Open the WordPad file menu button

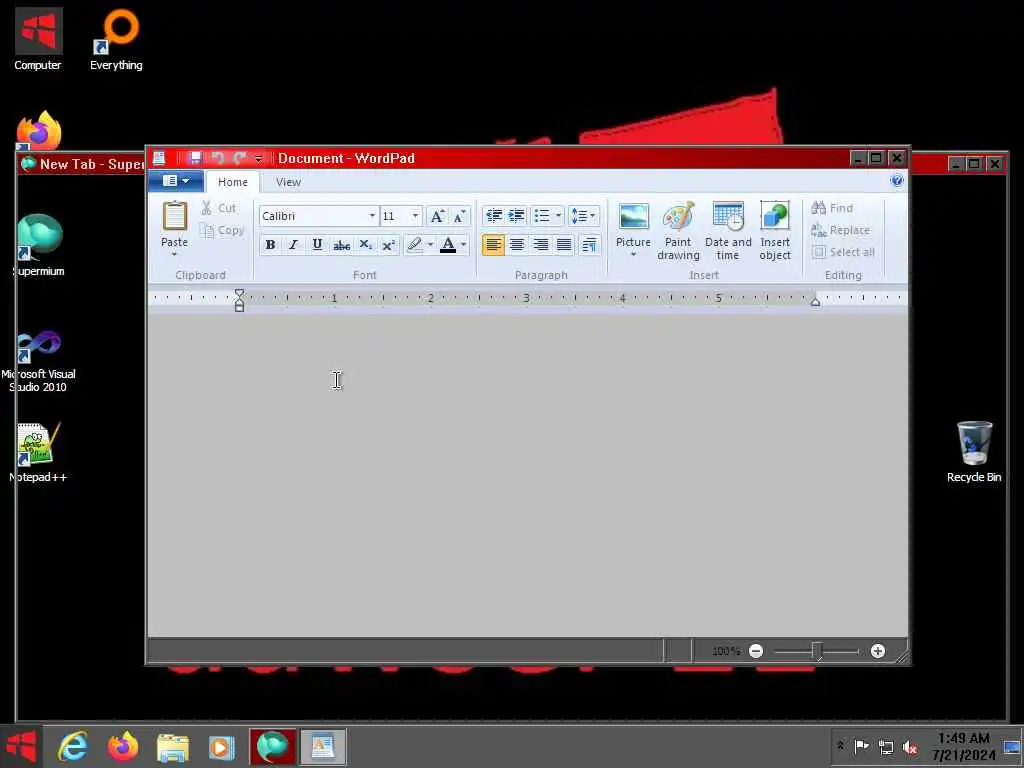pos(176,181)
